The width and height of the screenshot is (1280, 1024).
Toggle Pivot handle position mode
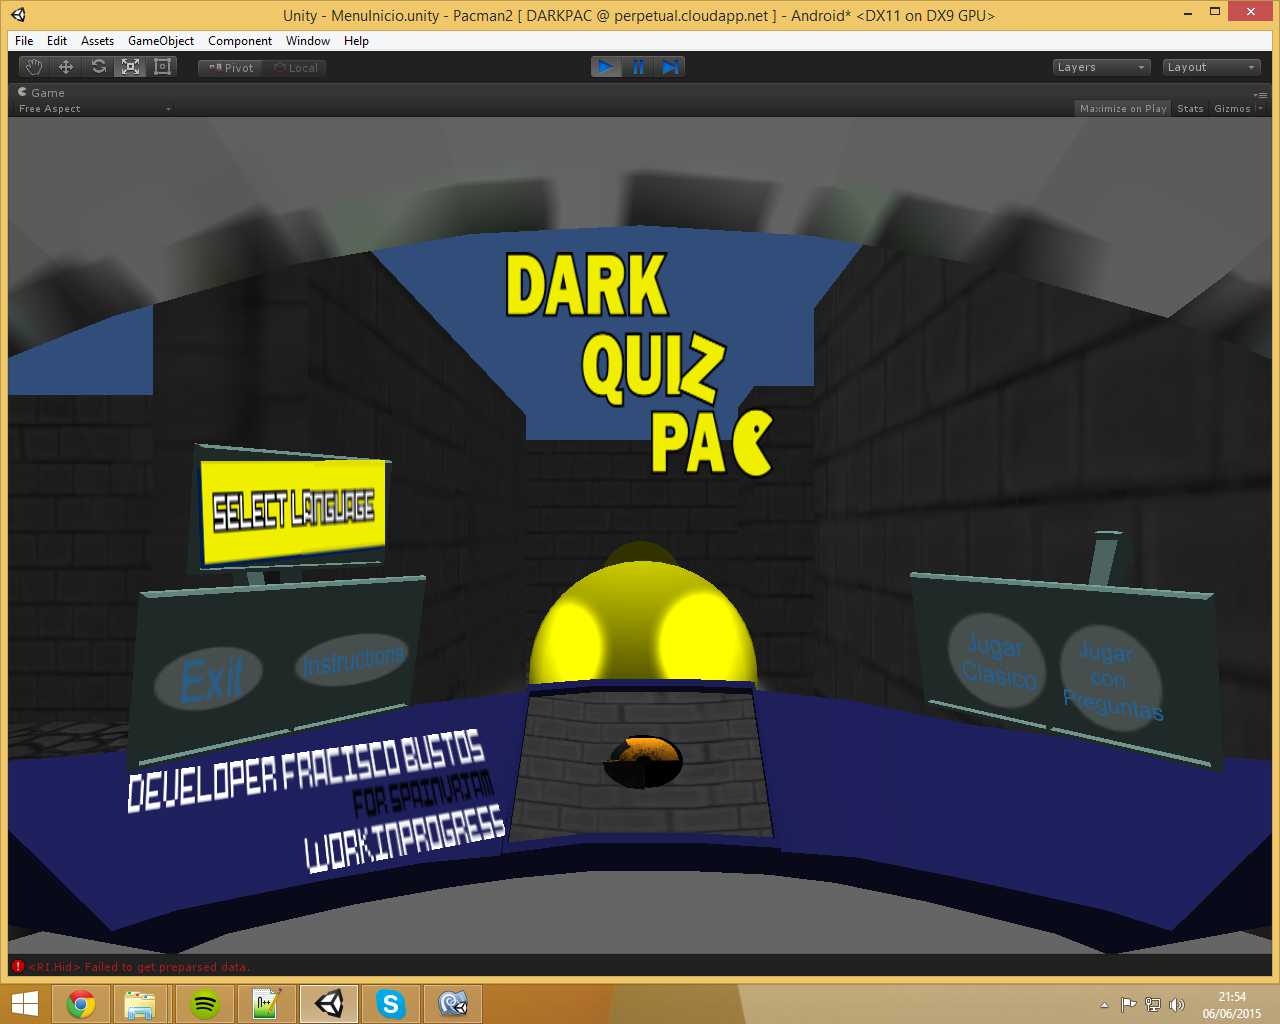pos(231,68)
